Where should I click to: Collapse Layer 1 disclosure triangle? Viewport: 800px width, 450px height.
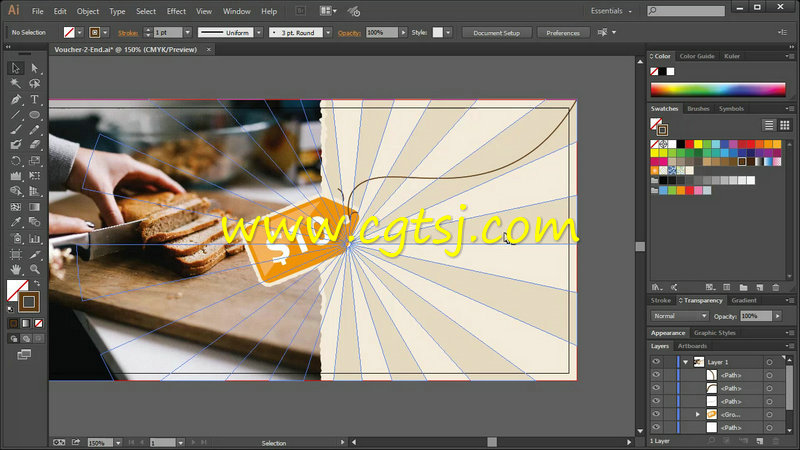click(x=686, y=362)
